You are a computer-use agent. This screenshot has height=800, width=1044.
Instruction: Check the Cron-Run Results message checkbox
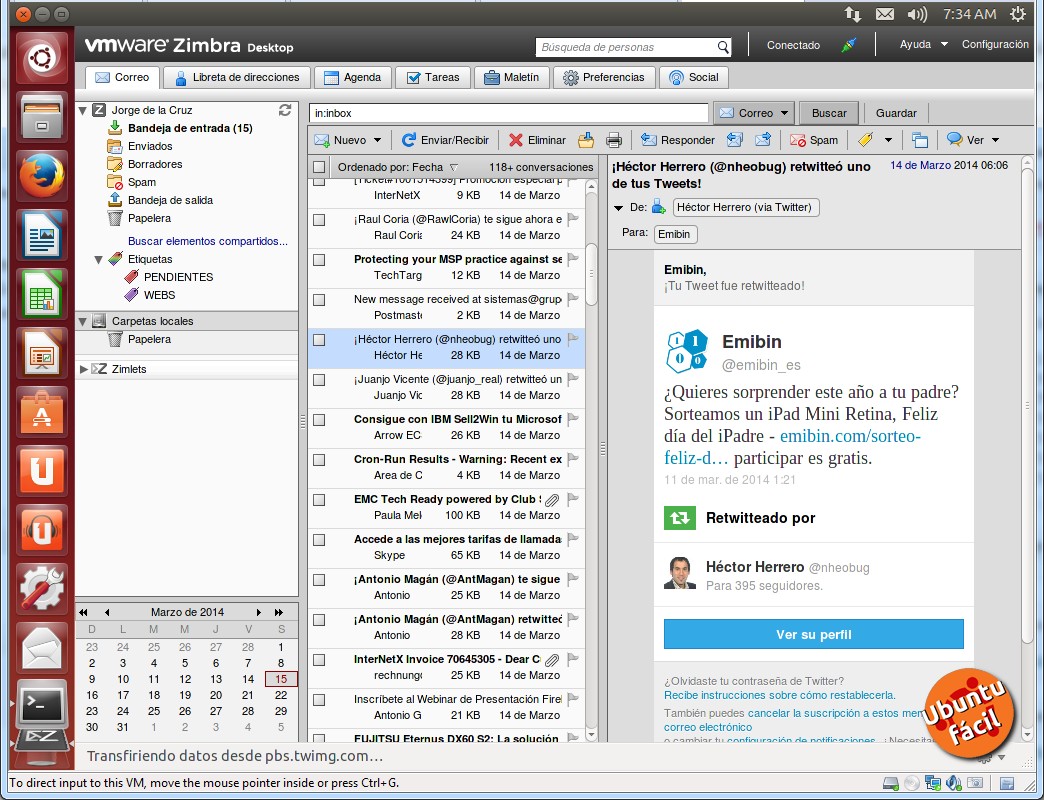tap(319, 459)
